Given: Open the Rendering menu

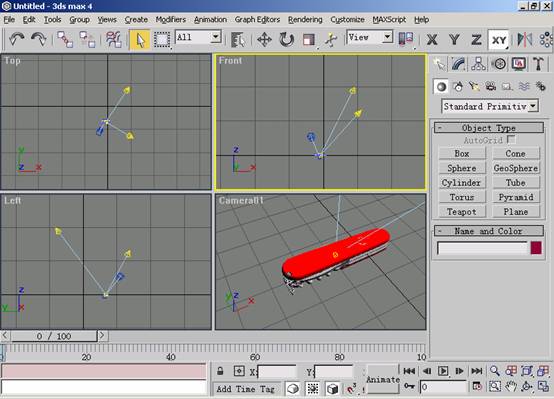Looking at the screenshot, I should [x=305, y=19].
